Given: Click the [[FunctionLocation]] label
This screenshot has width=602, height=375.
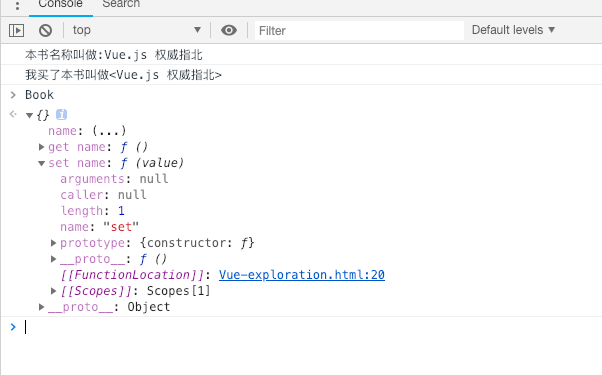Looking at the screenshot, I should (x=132, y=275).
